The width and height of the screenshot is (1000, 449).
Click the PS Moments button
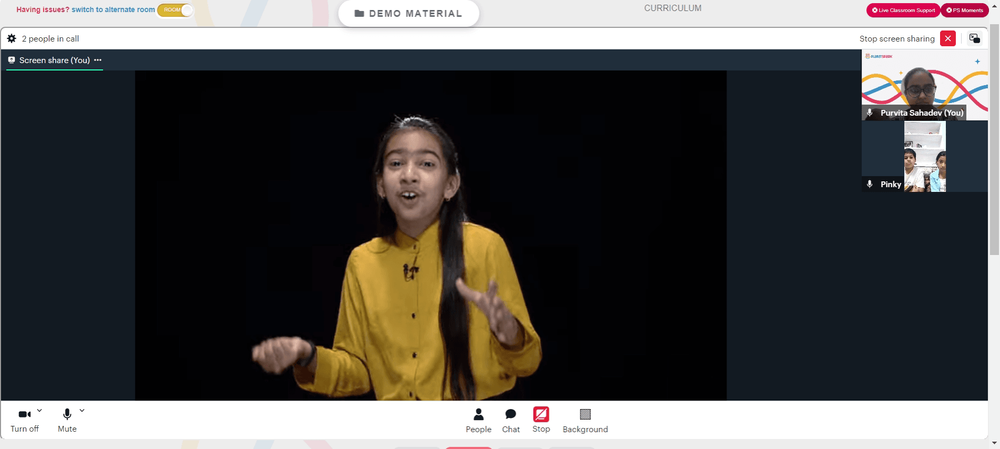click(x=964, y=10)
